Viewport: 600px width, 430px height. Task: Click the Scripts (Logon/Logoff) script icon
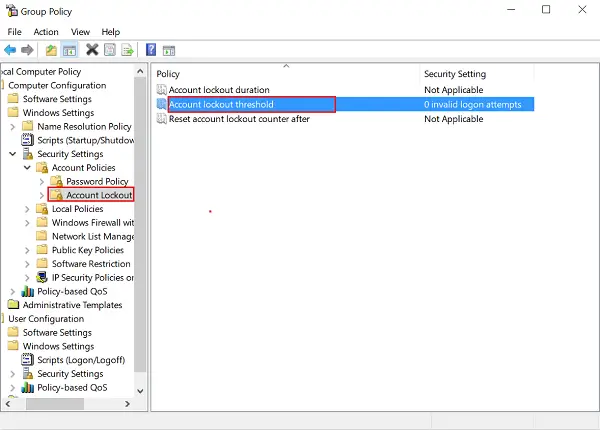(27, 360)
